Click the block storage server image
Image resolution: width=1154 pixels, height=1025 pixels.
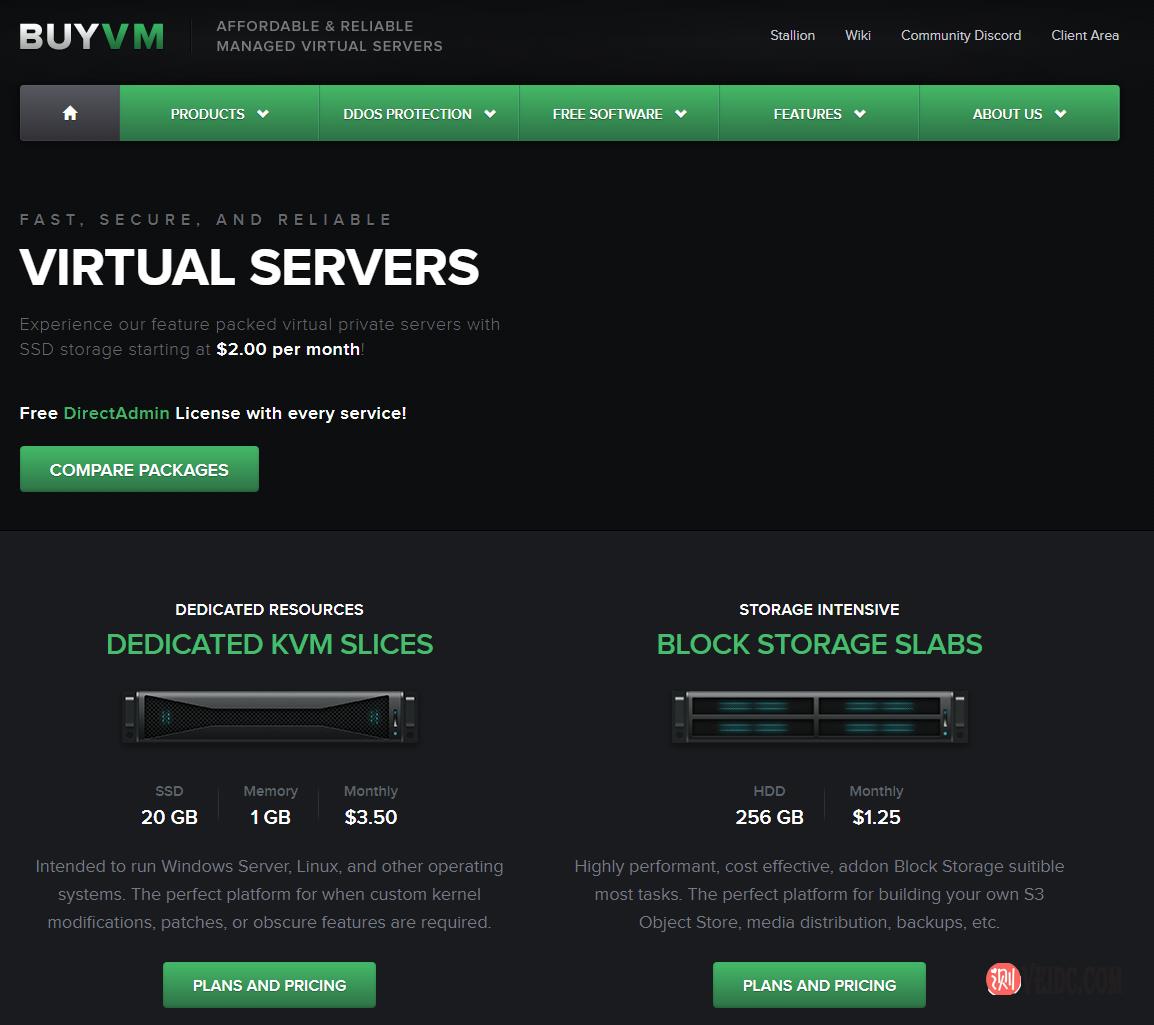(819, 716)
